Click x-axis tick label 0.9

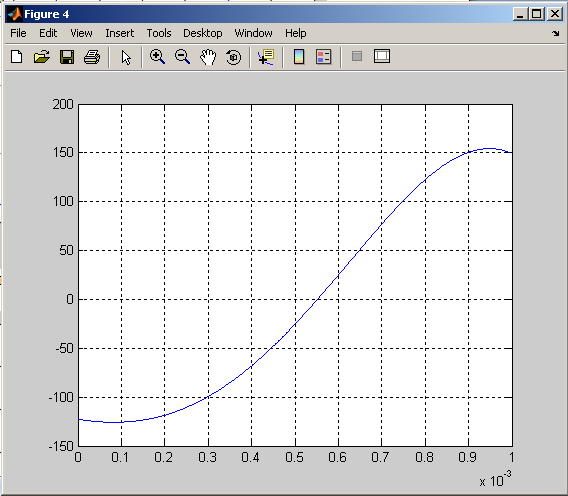pos(467,457)
